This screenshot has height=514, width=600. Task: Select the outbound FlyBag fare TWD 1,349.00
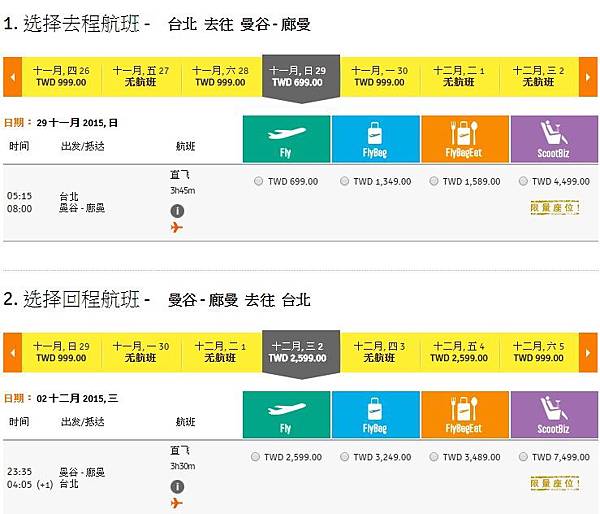(345, 182)
